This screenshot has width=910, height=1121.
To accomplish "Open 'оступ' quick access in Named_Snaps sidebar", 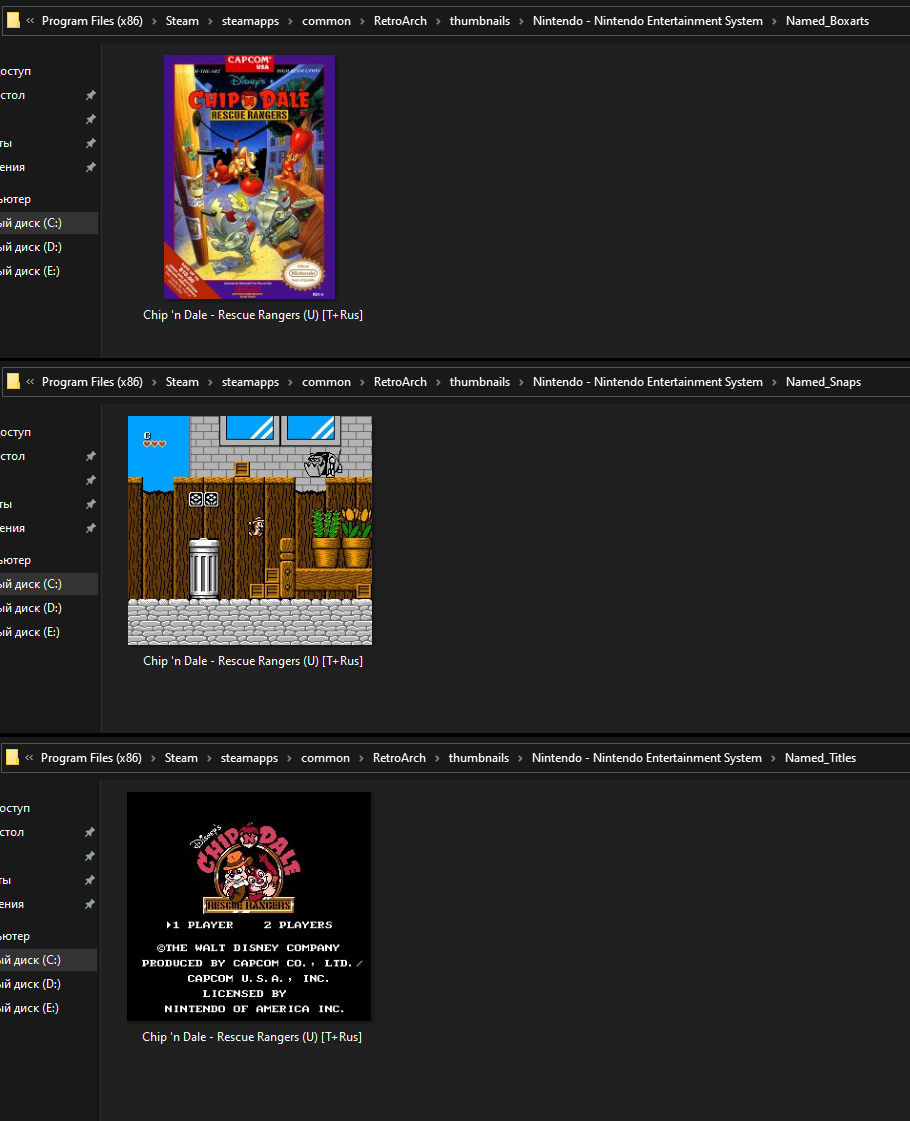I will pos(16,433).
